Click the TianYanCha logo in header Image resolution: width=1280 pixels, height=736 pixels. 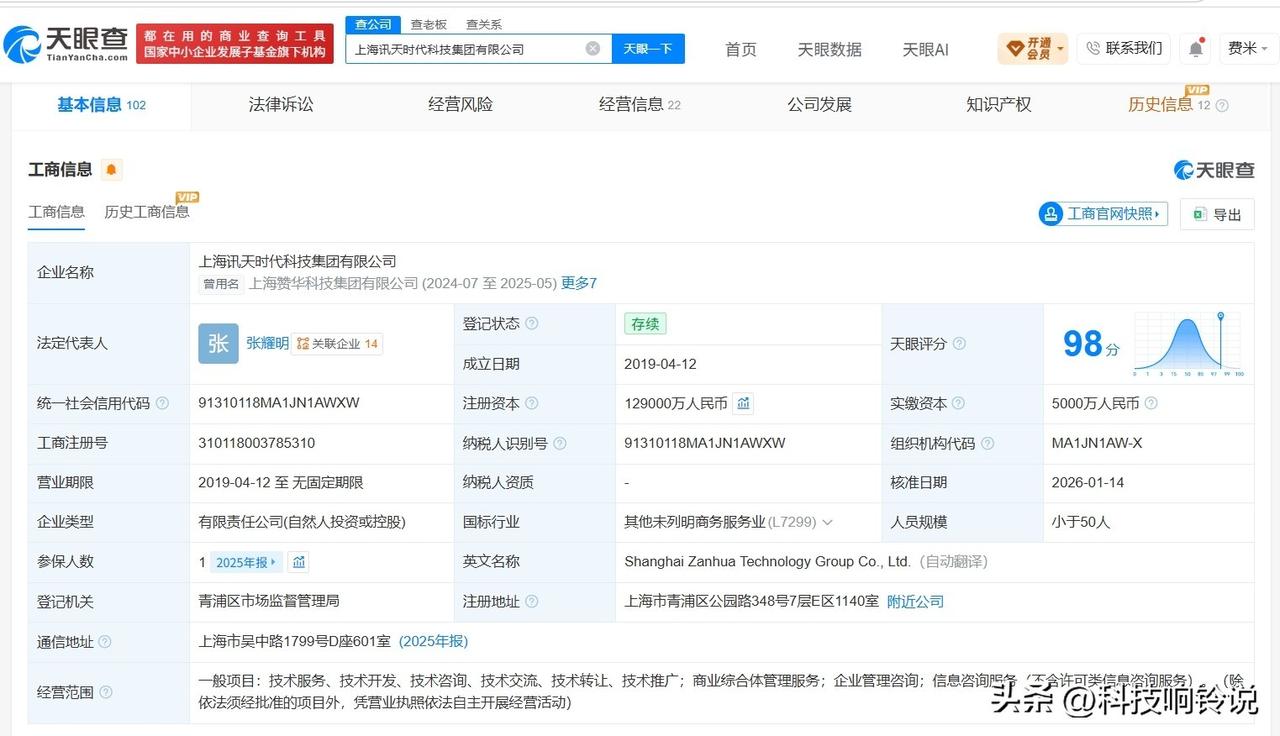[x=66, y=44]
